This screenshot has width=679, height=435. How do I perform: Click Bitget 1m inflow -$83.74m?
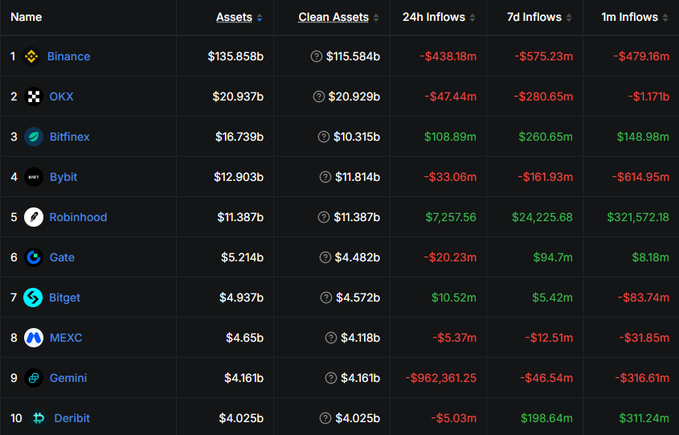(x=643, y=298)
